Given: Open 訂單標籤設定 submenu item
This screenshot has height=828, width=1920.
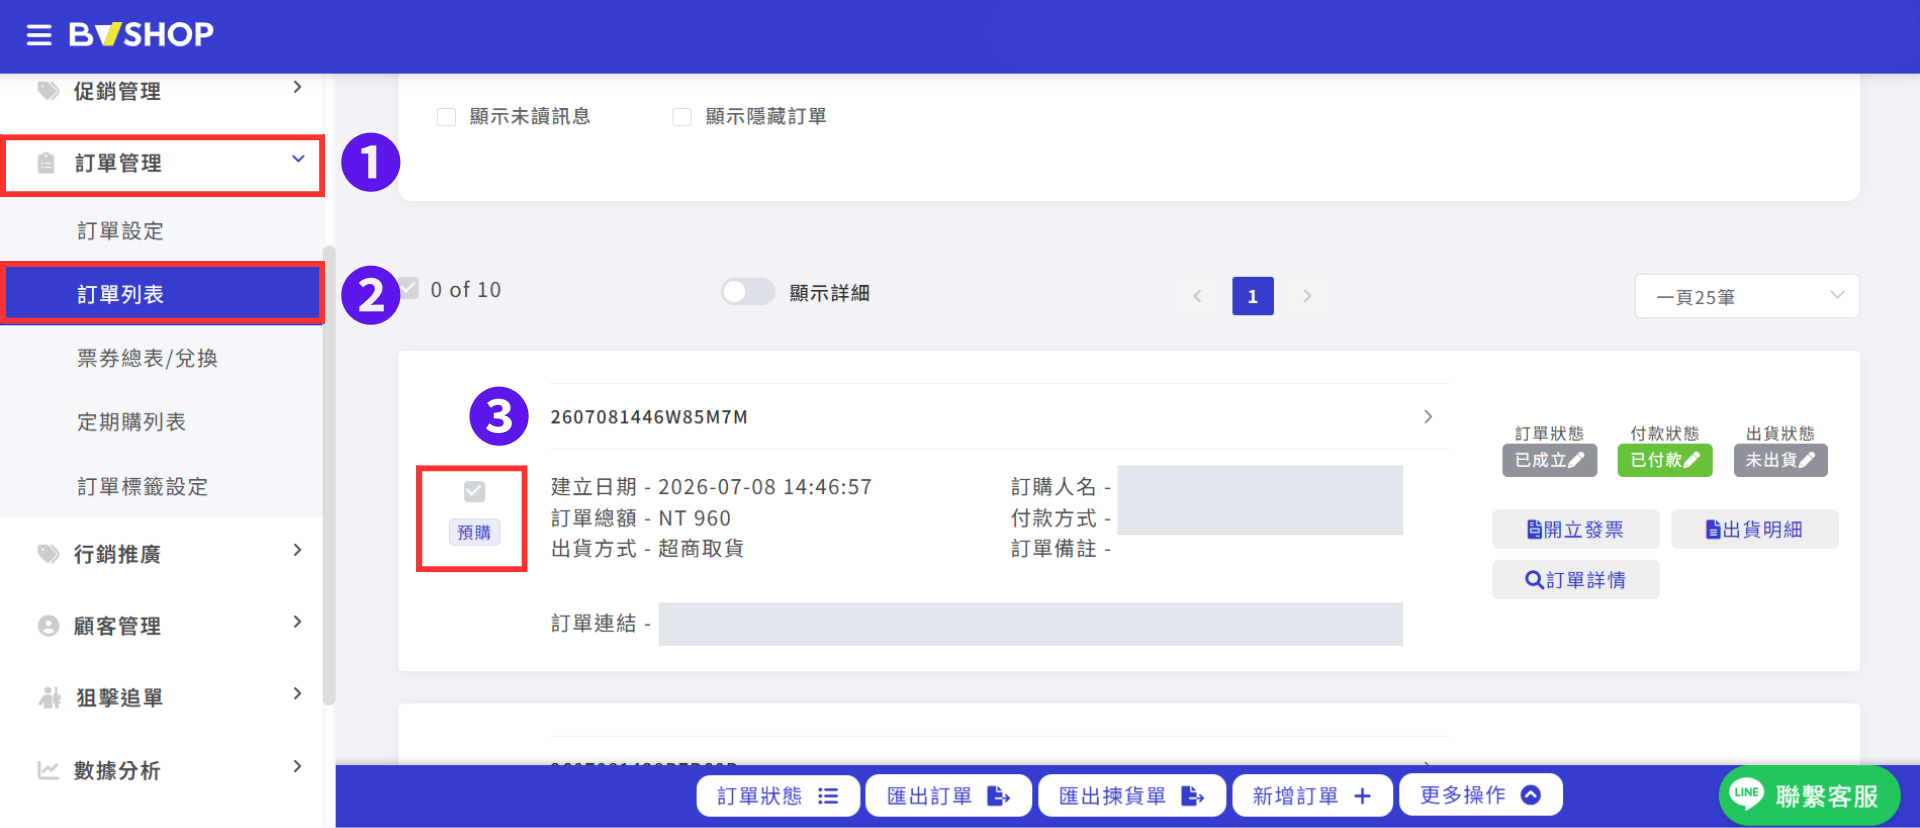Looking at the screenshot, I should coord(143,487).
